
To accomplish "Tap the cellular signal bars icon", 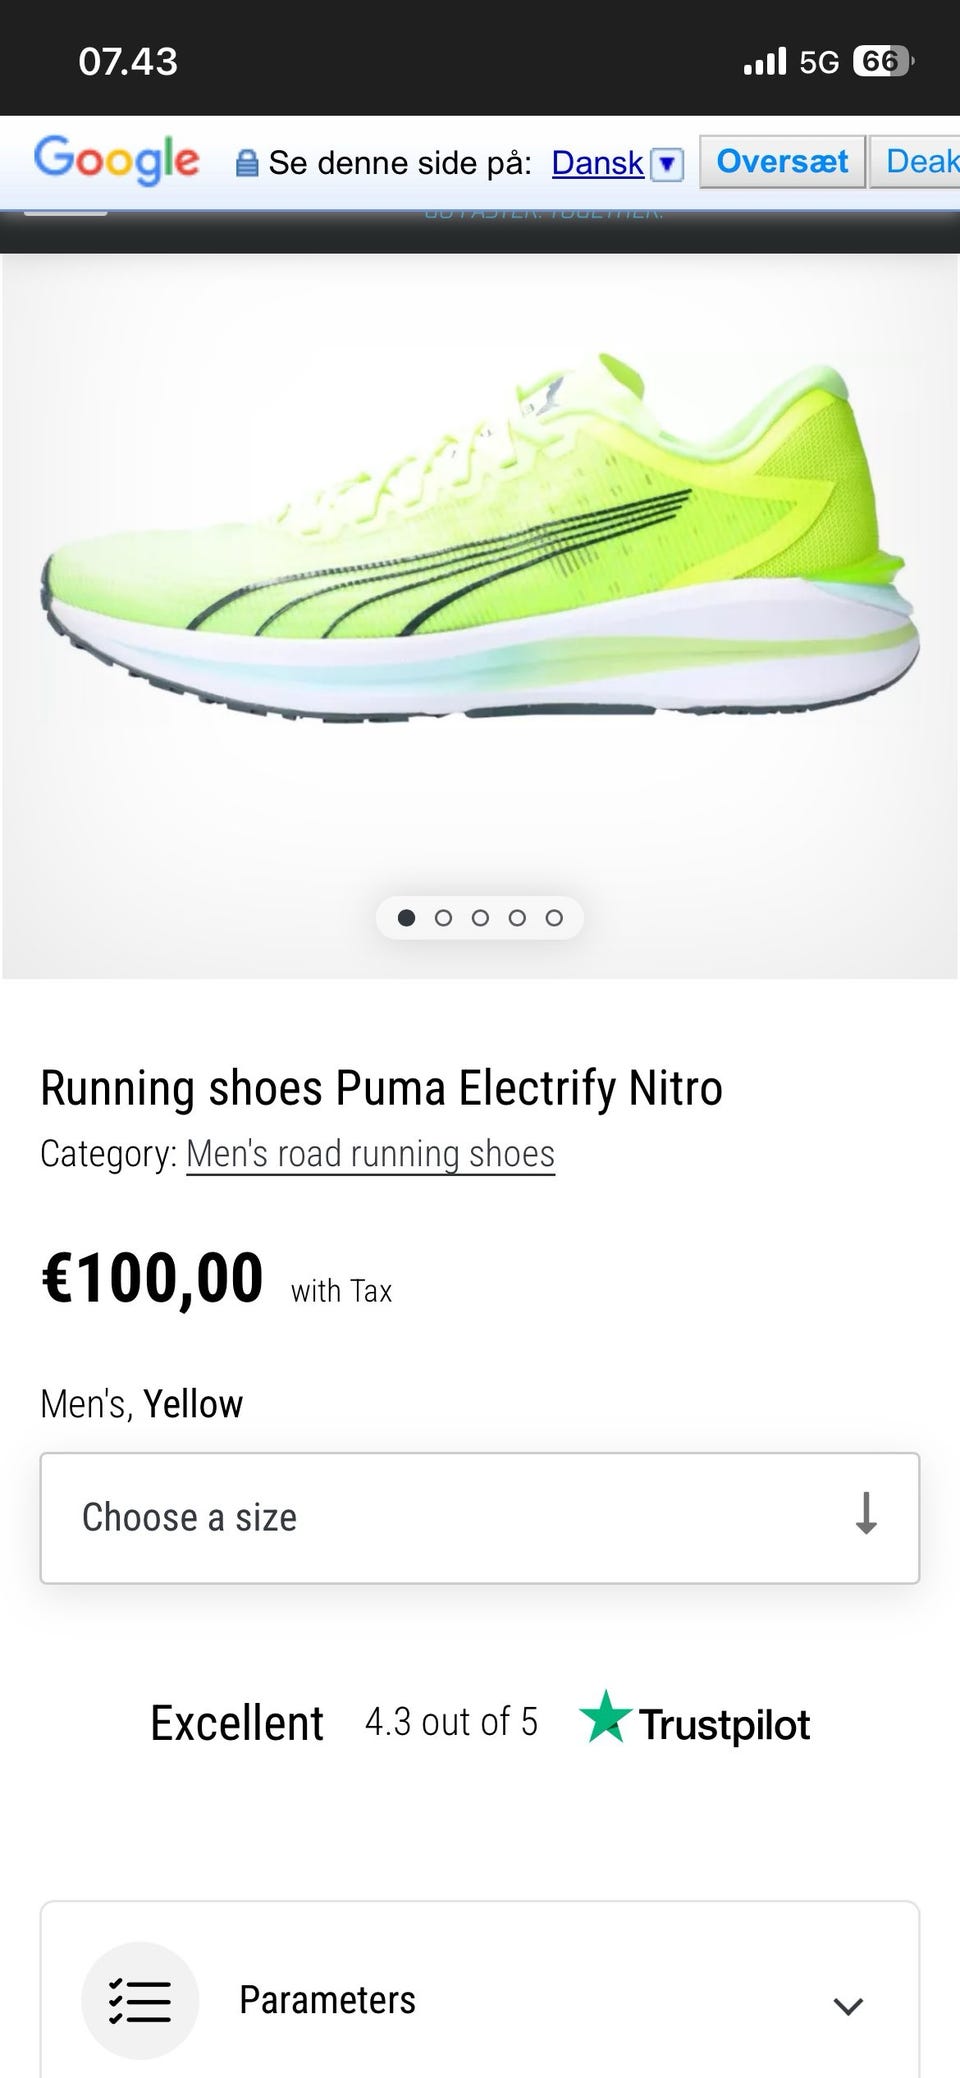I will tap(765, 62).
